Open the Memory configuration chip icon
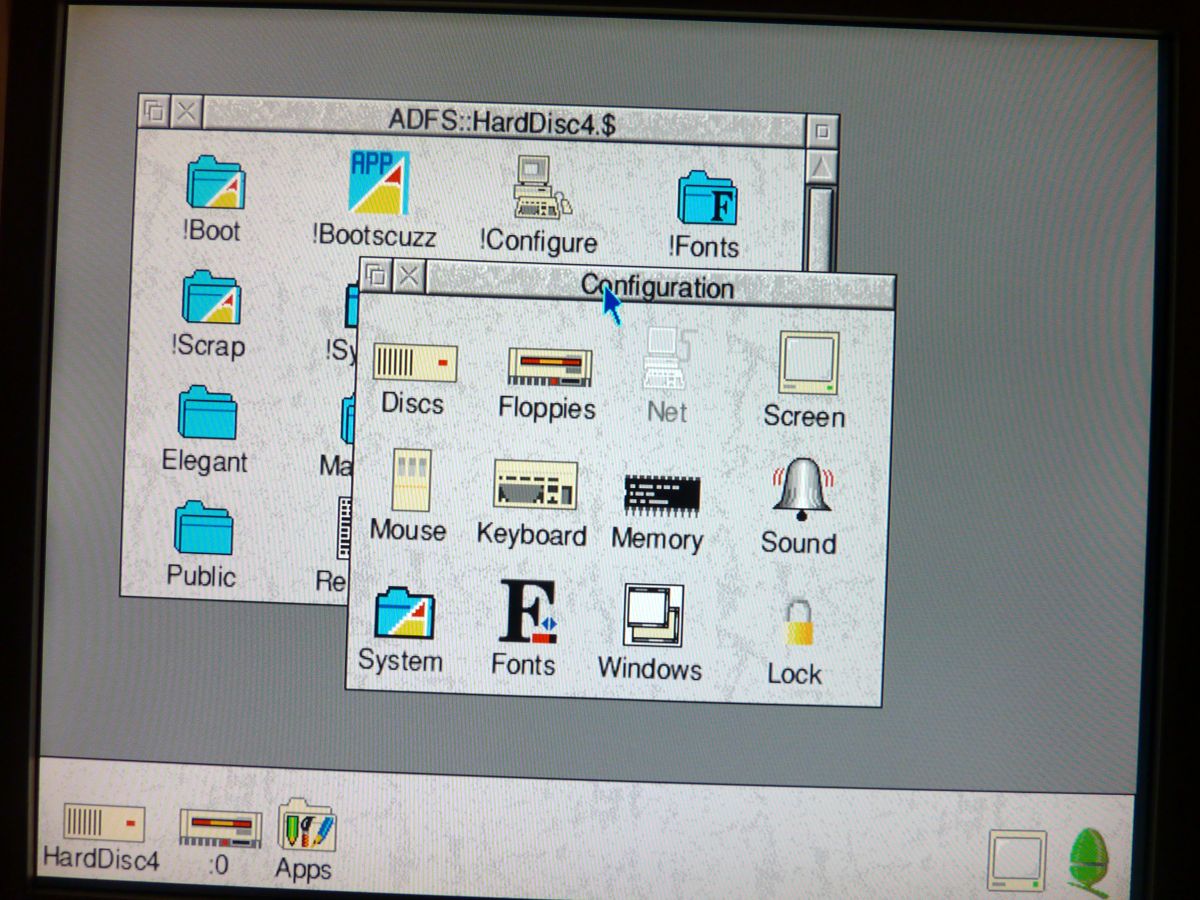The height and width of the screenshot is (900, 1200). tap(661, 495)
